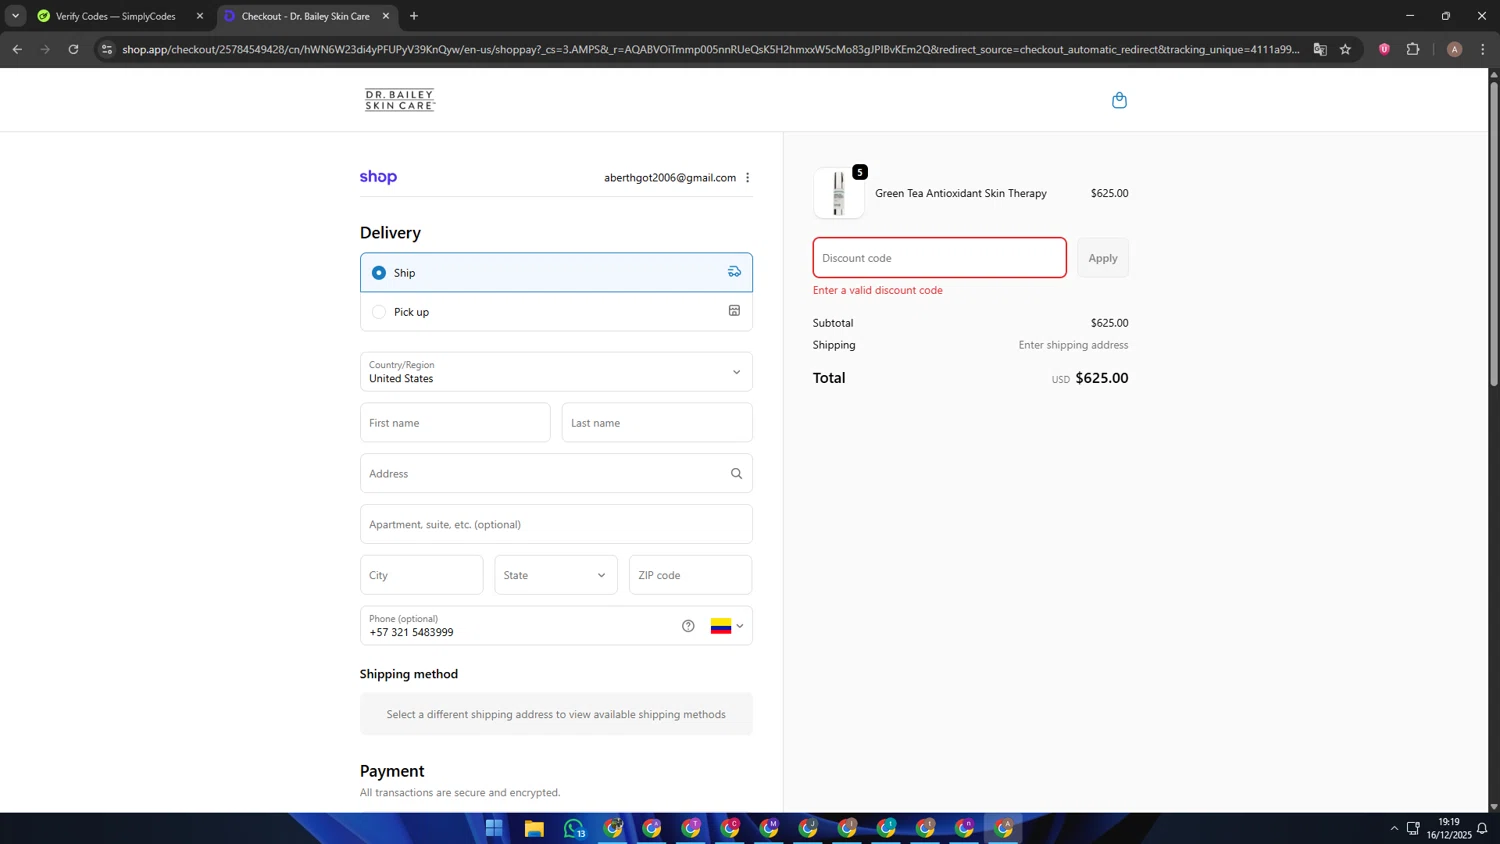Close the Verify Codes tab

pos(200,16)
